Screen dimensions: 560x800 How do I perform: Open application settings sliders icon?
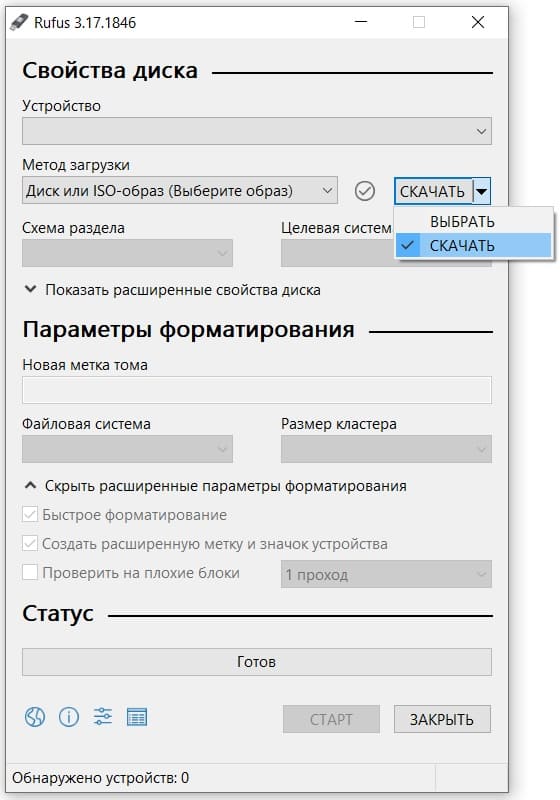coord(103,717)
